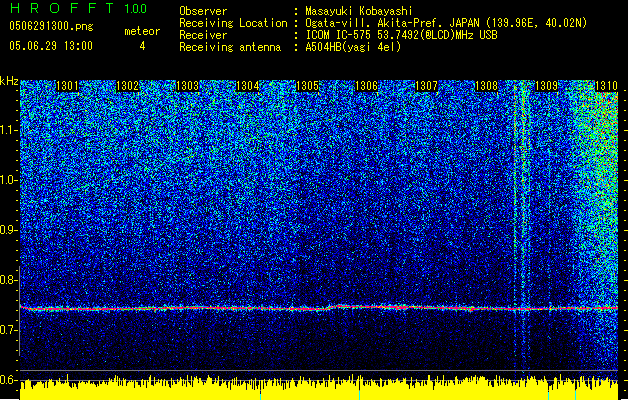Click the 1309 time marker

(x=546, y=86)
